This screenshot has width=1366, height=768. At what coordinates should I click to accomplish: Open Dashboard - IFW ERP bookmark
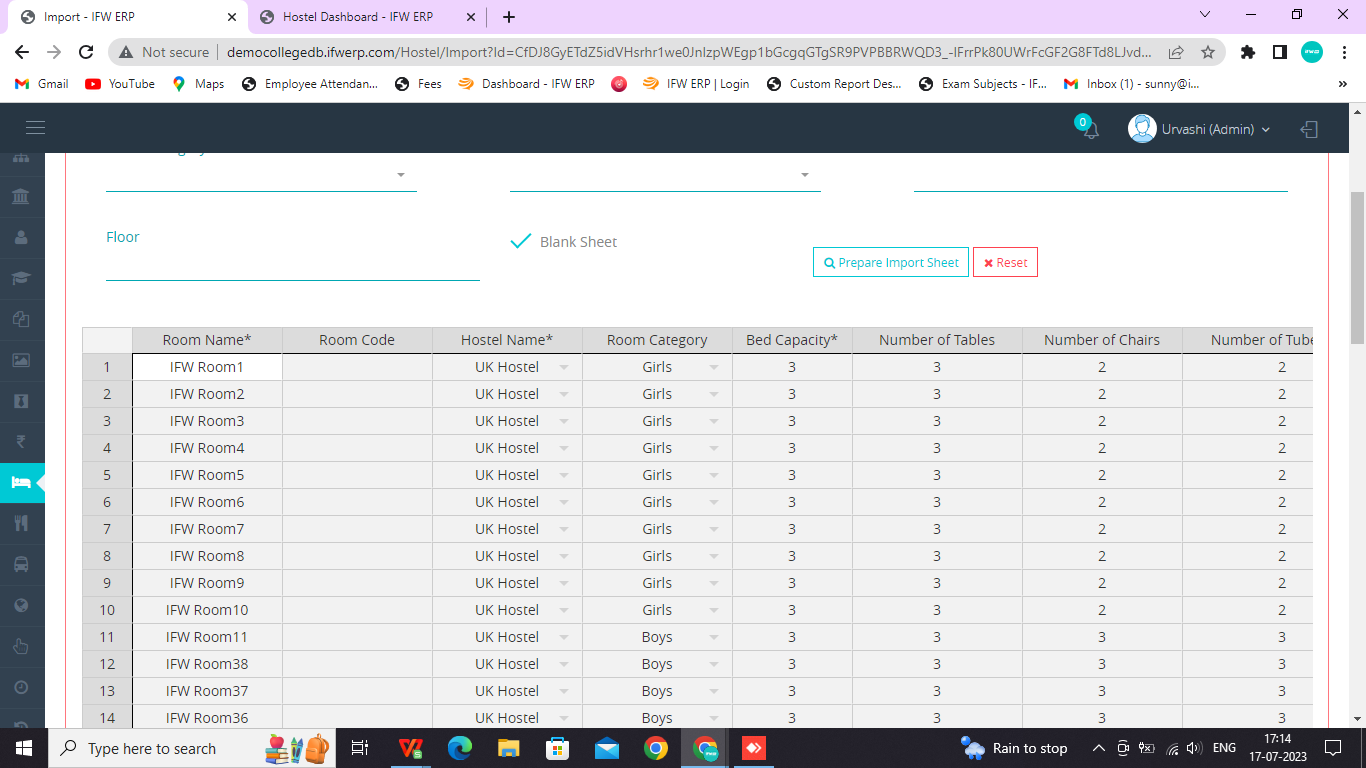526,84
